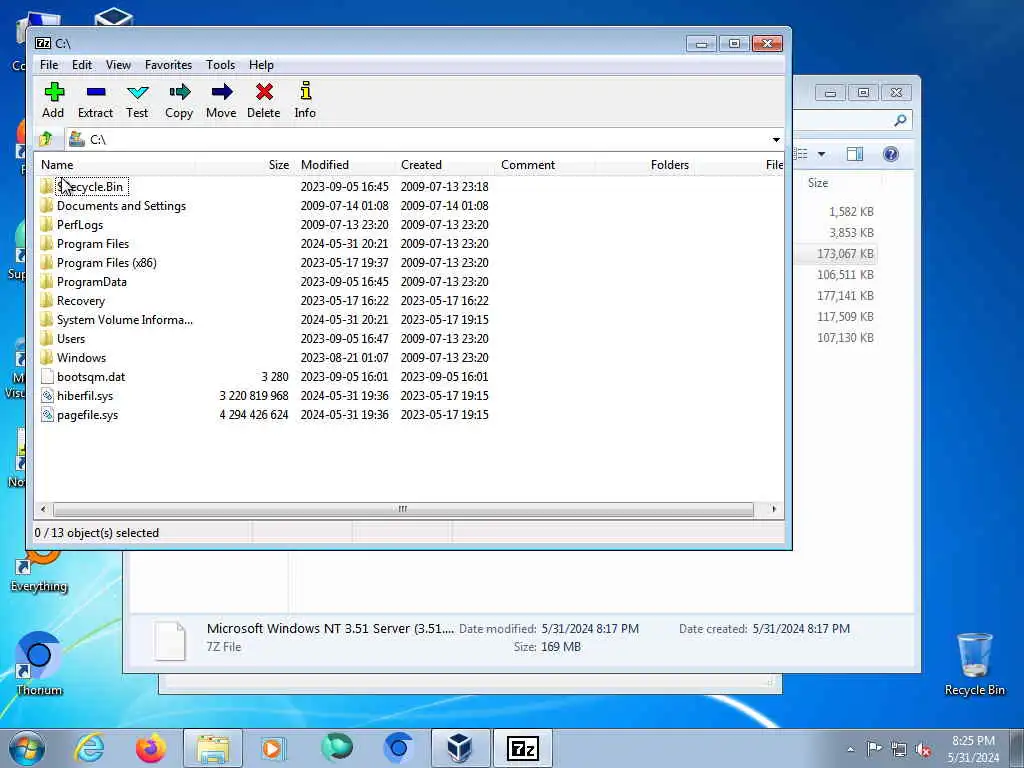Toggle the preview pane icon in Explorer
The width and height of the screenshot is (1024, 768).
(x=855, y=154)
